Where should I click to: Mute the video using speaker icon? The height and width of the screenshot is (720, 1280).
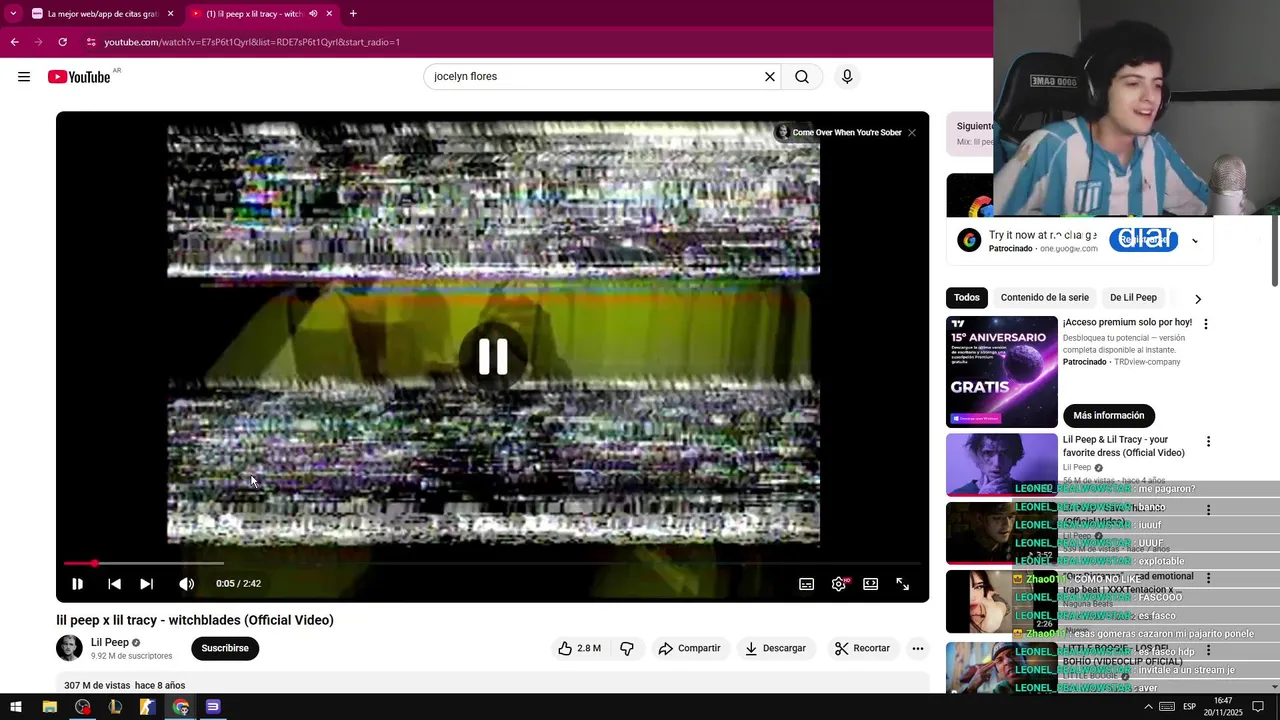click(186, 584)
